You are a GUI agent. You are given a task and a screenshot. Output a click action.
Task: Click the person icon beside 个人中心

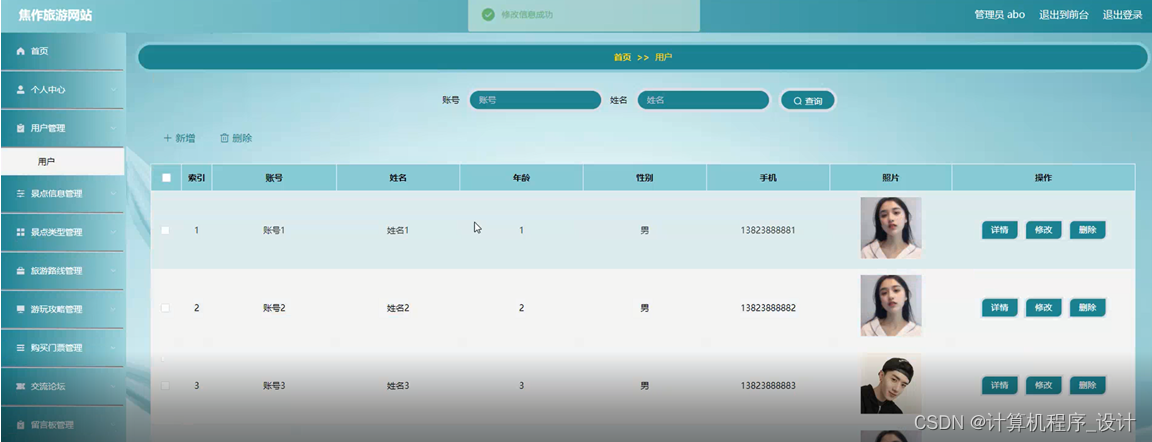coord(21,90)
